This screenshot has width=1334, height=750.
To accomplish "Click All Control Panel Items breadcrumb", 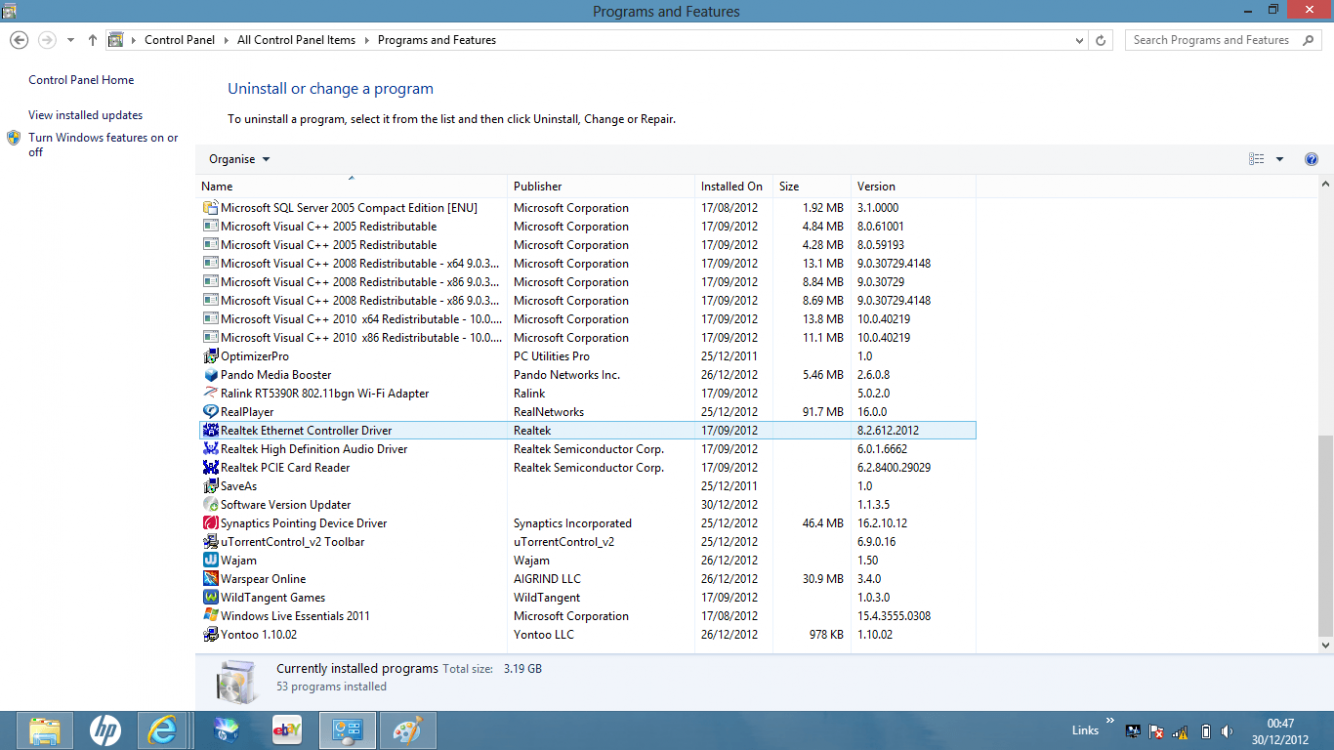I will pyautogui.click(x=296, y=40).
